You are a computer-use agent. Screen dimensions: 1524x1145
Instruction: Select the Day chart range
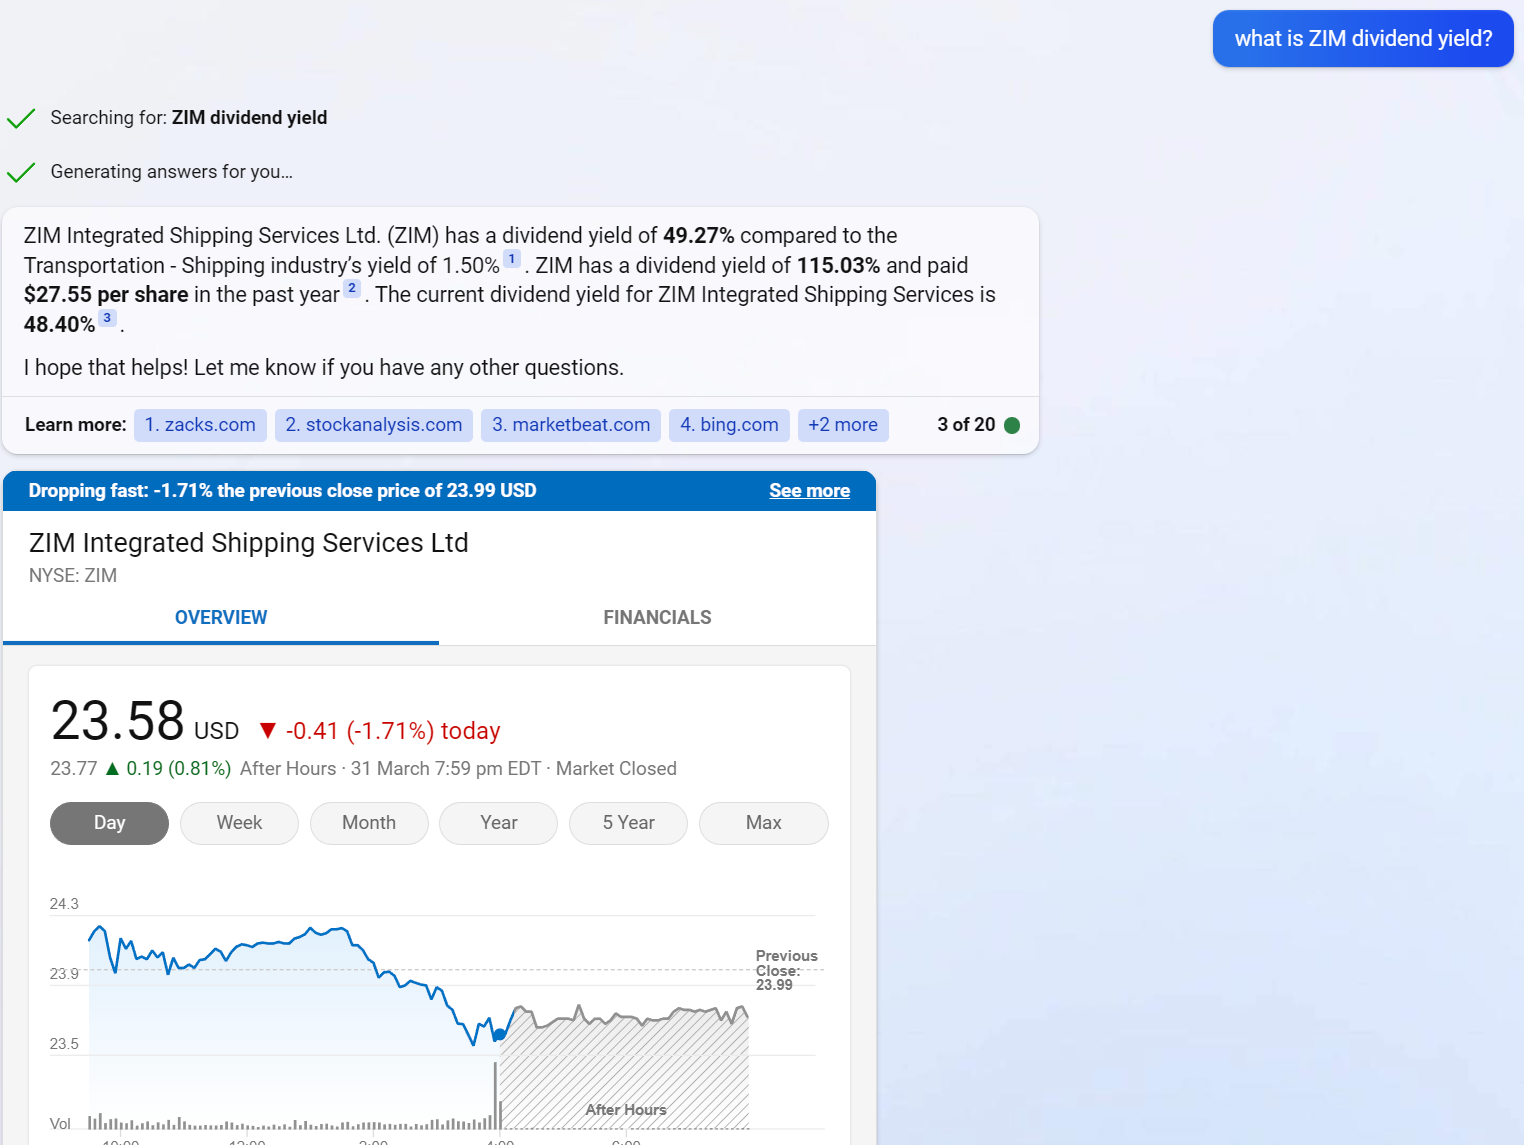[109, 823]
